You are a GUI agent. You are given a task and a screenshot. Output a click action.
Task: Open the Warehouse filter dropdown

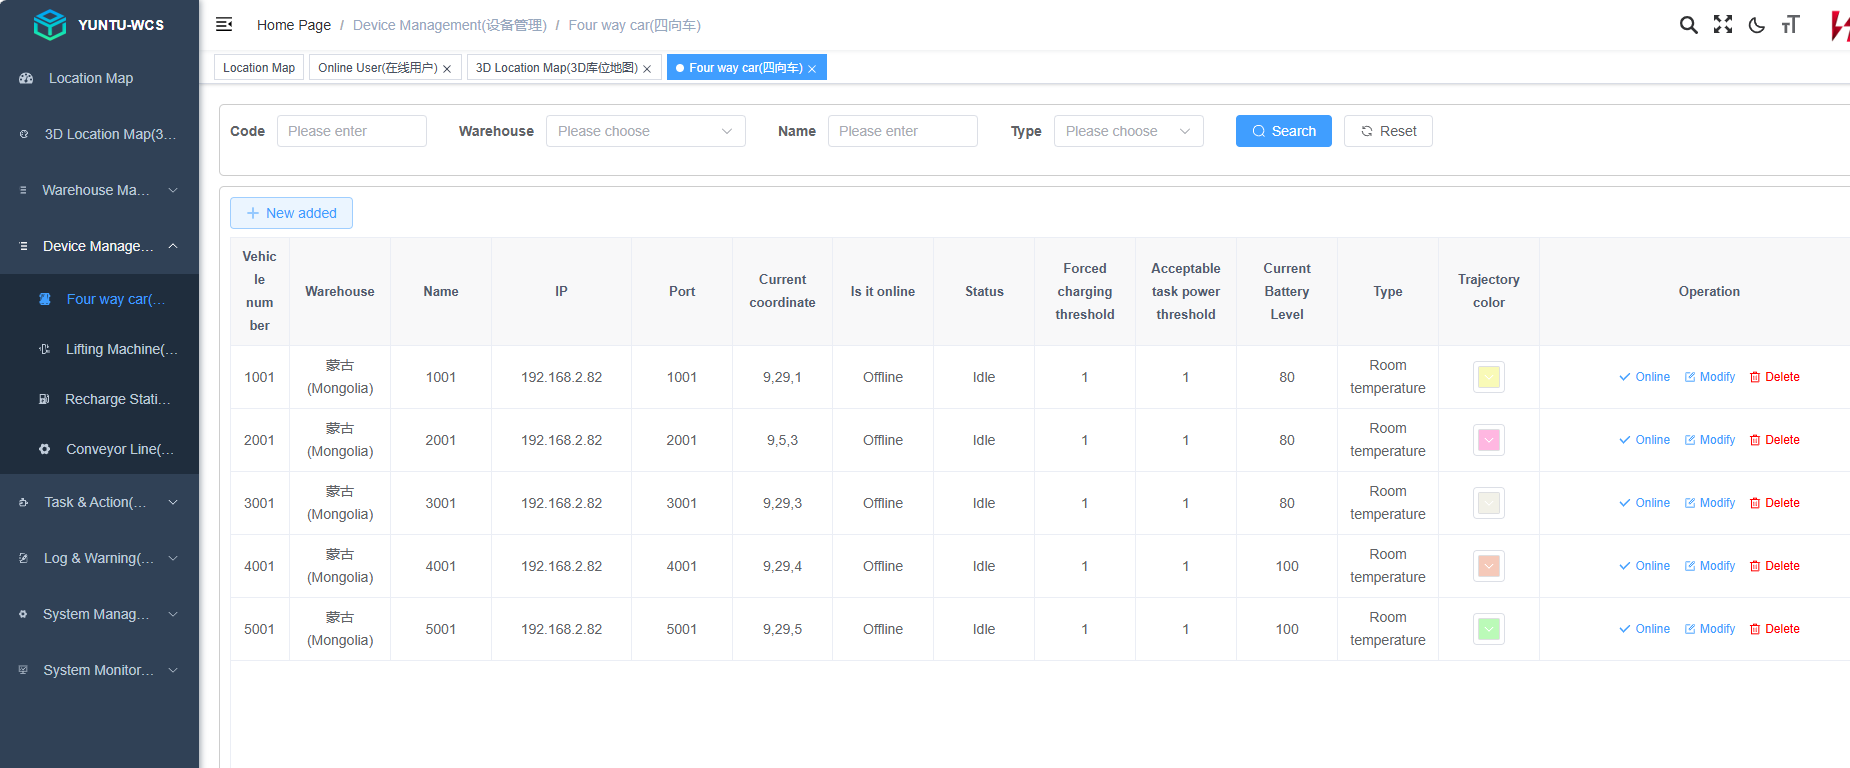645,131
